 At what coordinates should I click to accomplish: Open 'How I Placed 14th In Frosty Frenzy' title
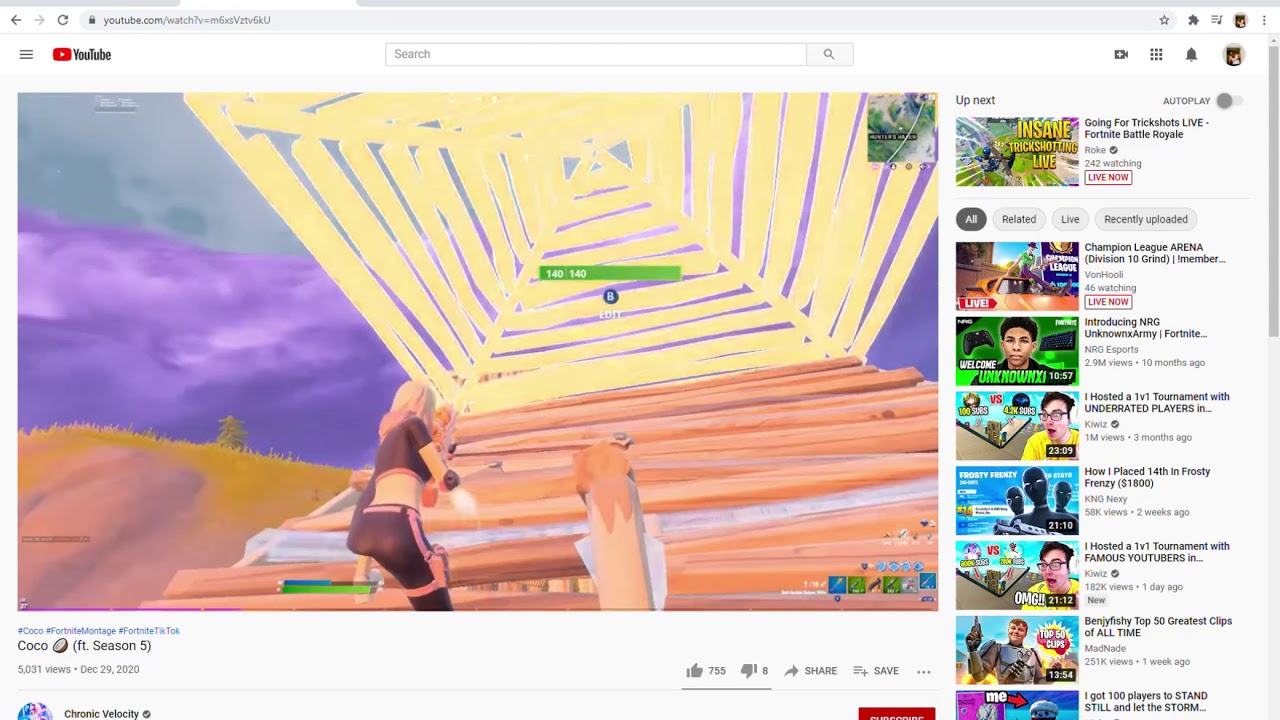[x=1147, y=477]
